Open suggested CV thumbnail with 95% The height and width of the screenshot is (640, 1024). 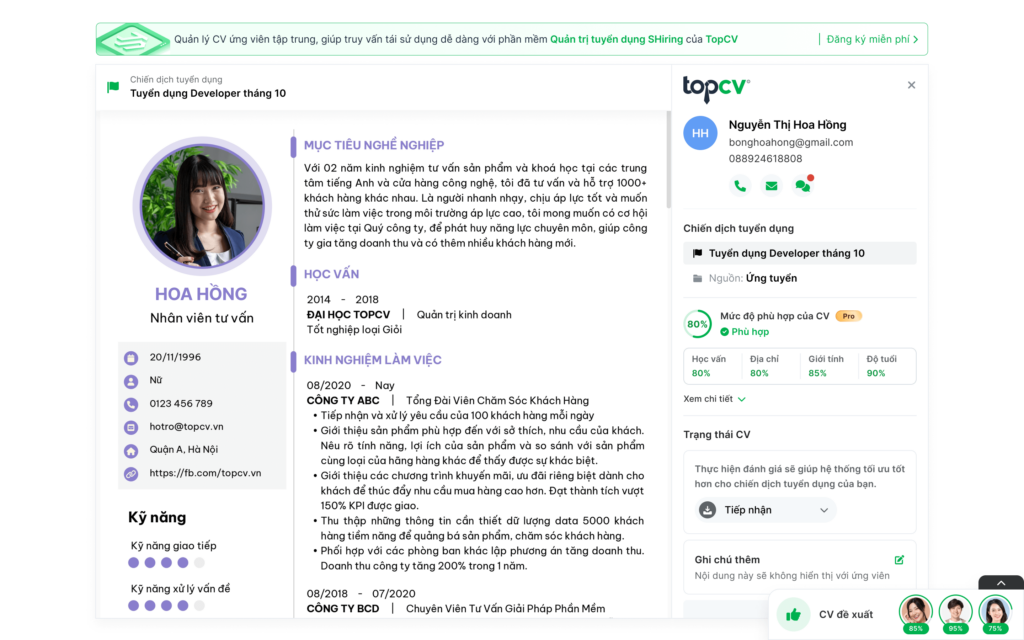point(955,614)
